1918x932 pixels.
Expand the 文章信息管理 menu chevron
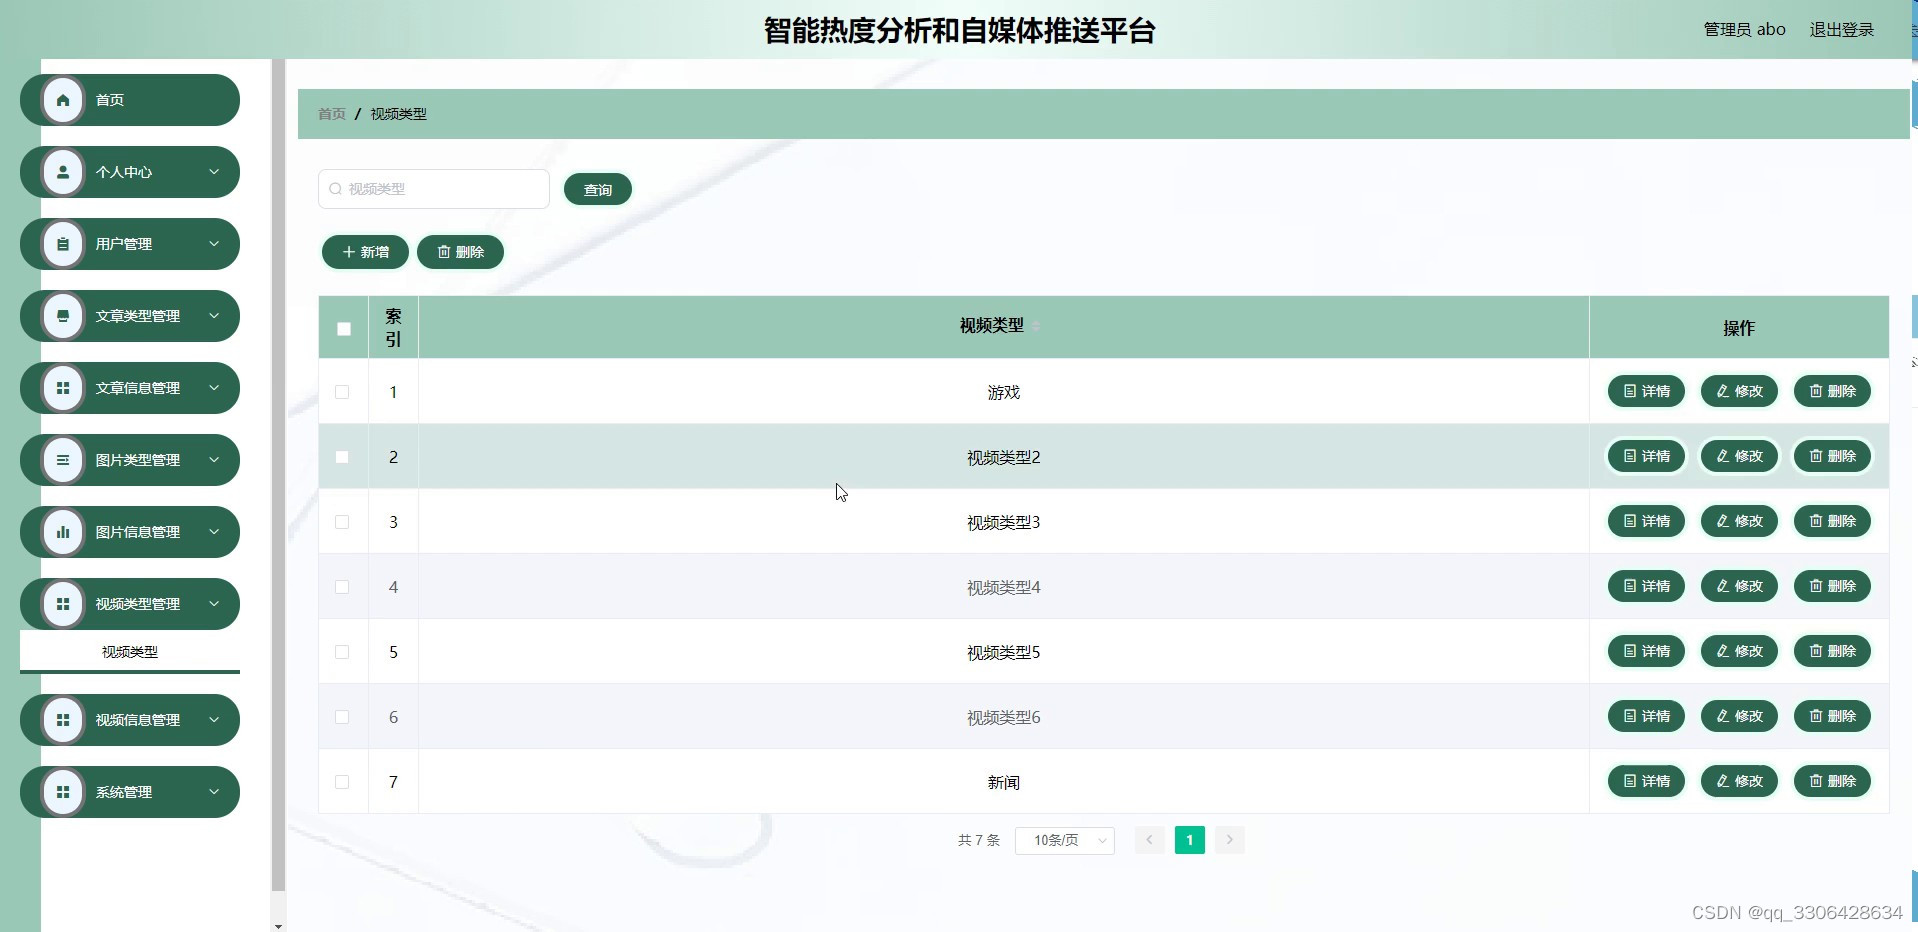[x=214, y=388]
